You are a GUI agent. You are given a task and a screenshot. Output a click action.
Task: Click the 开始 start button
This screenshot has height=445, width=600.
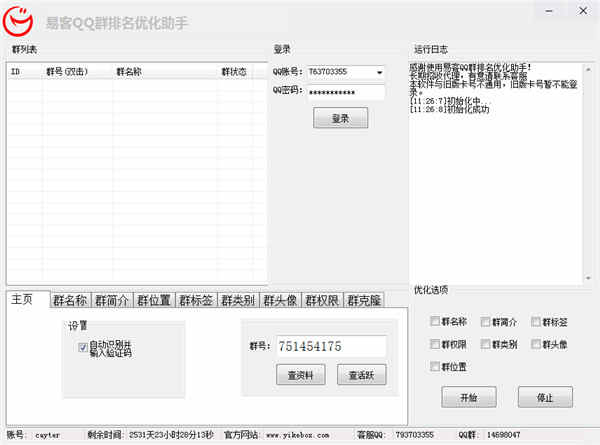pyautogui.click(x=469, y=398)
